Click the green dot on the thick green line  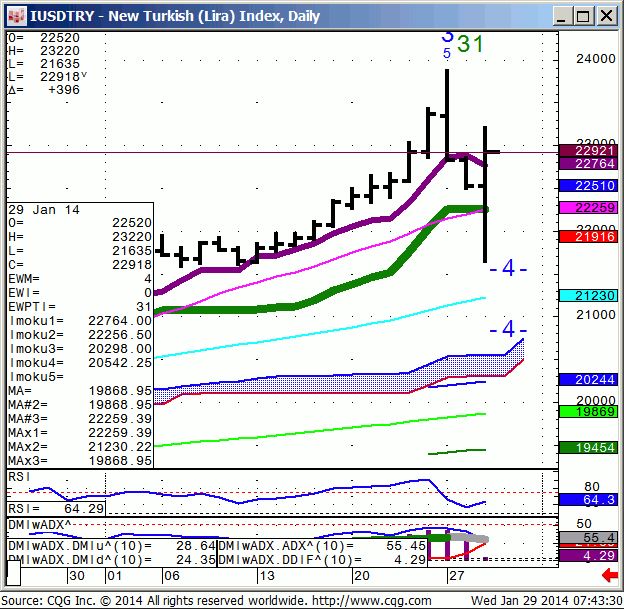coord(485,209)
